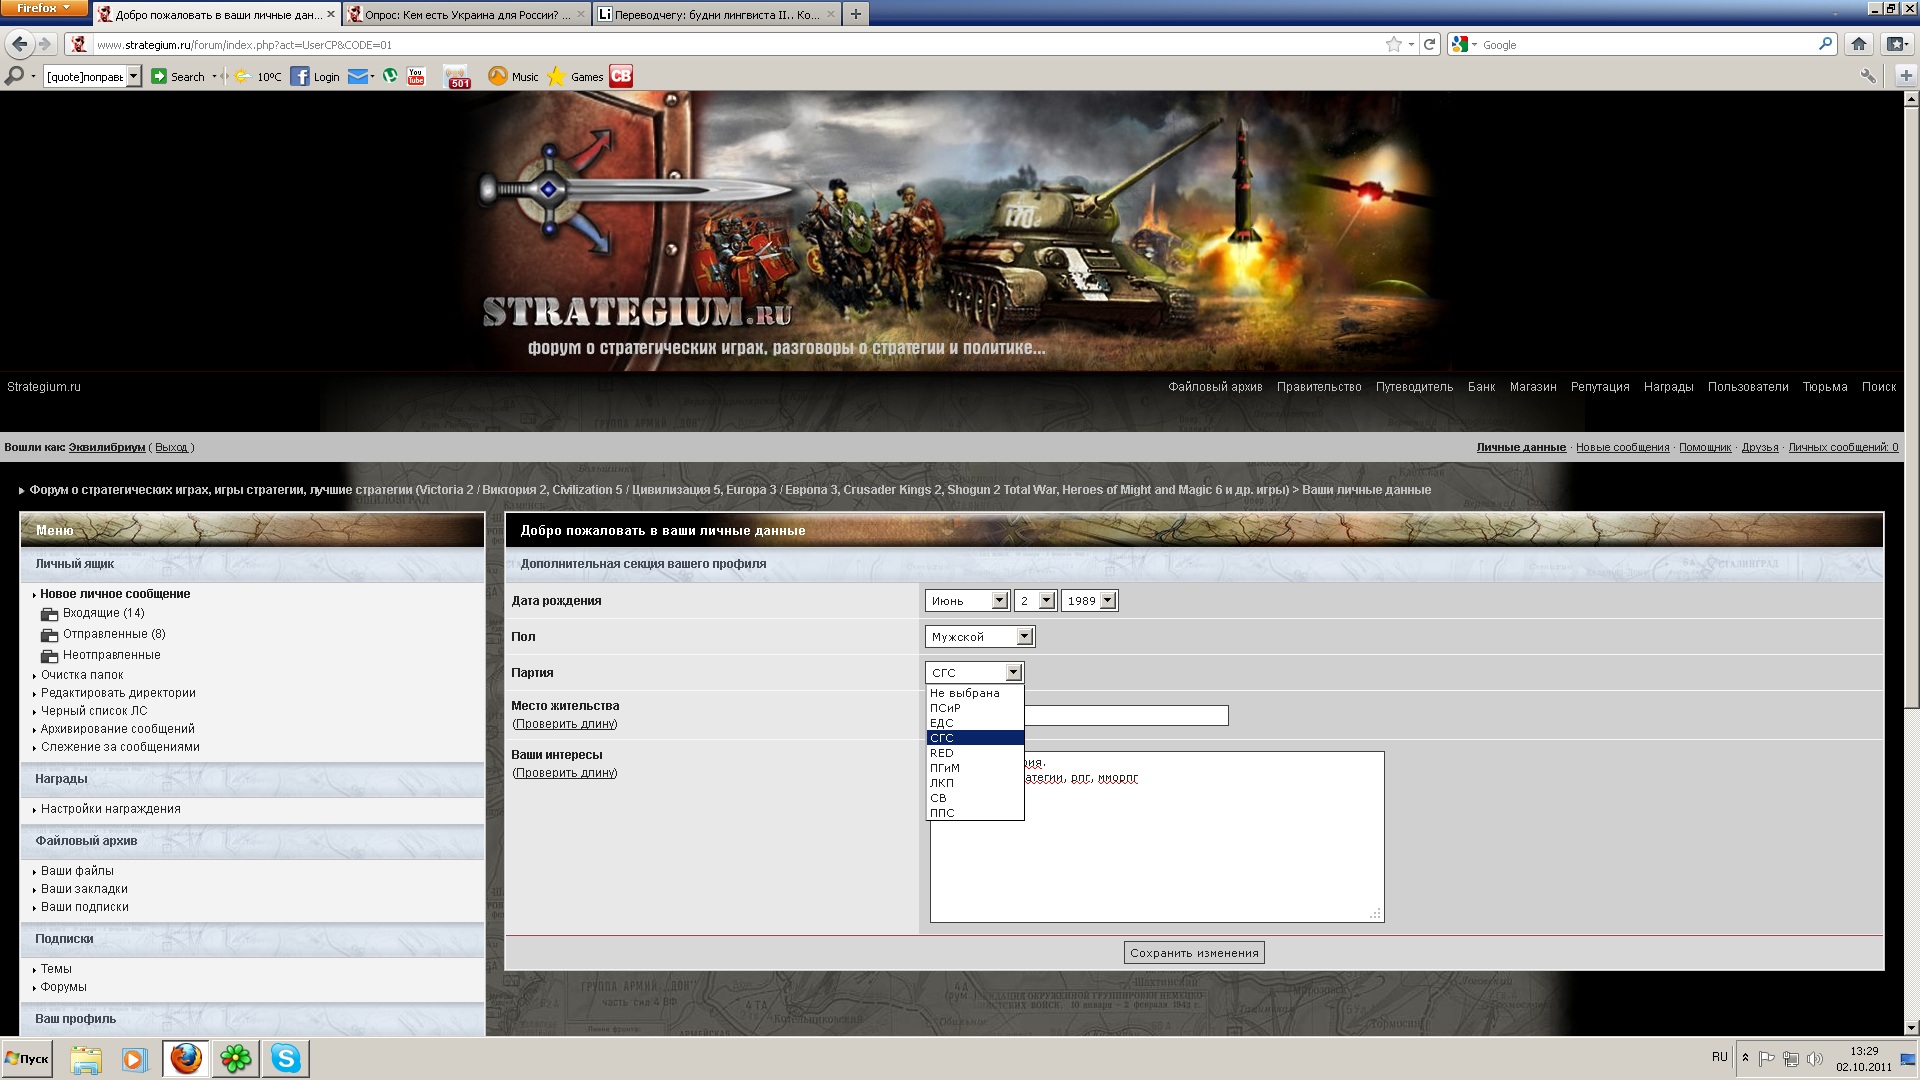Choose ЕДС from the party list
Image resolution: width=1920 pixels, height=1080 pixels.
coord(975,723)
